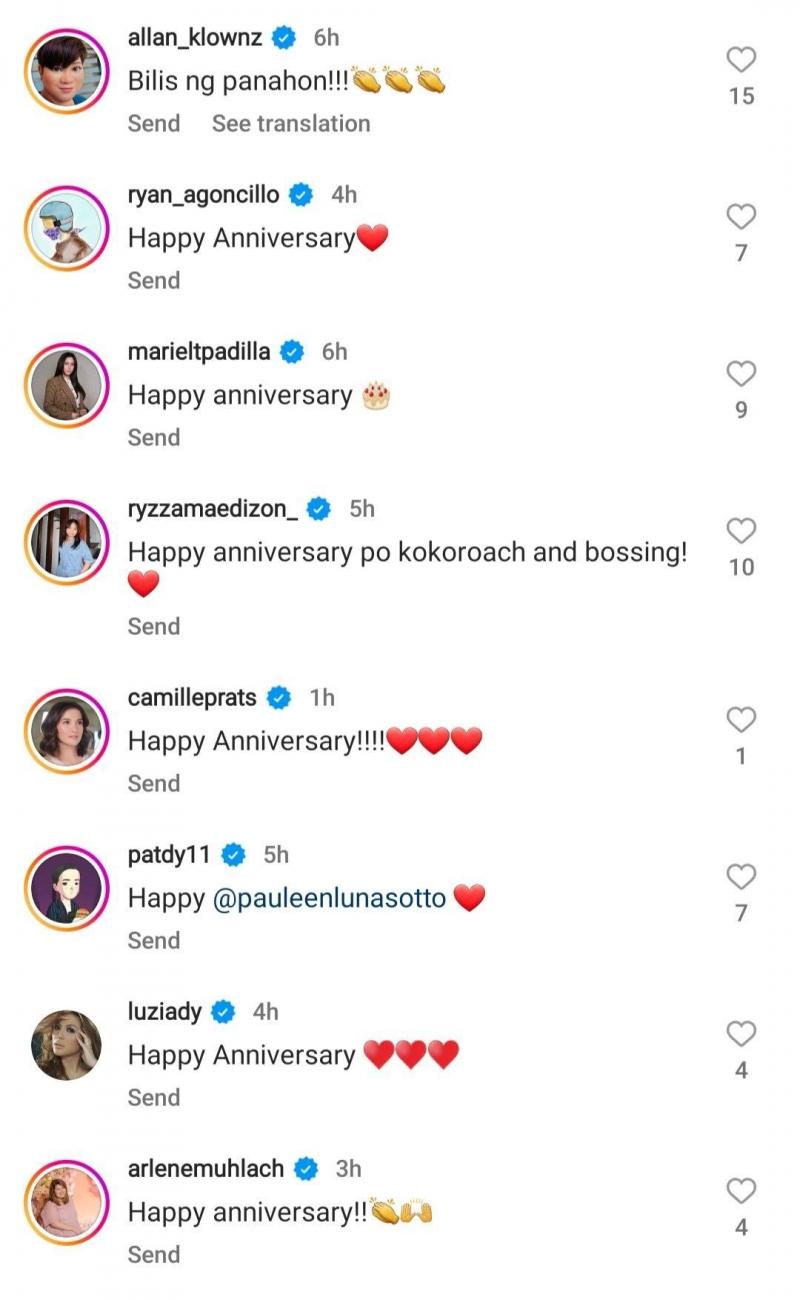Tap the heart on ryan_agoncillo's comment
The width and height of the screenshot is (800, 1300).
[x=741, y=217]
